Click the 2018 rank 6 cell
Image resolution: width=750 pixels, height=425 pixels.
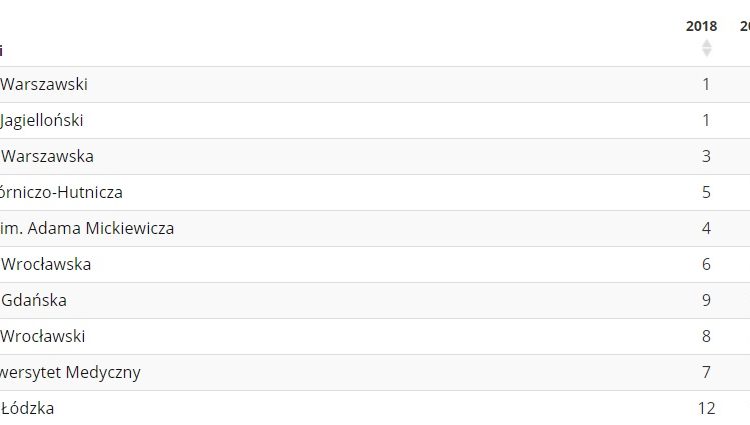(706, 264)
